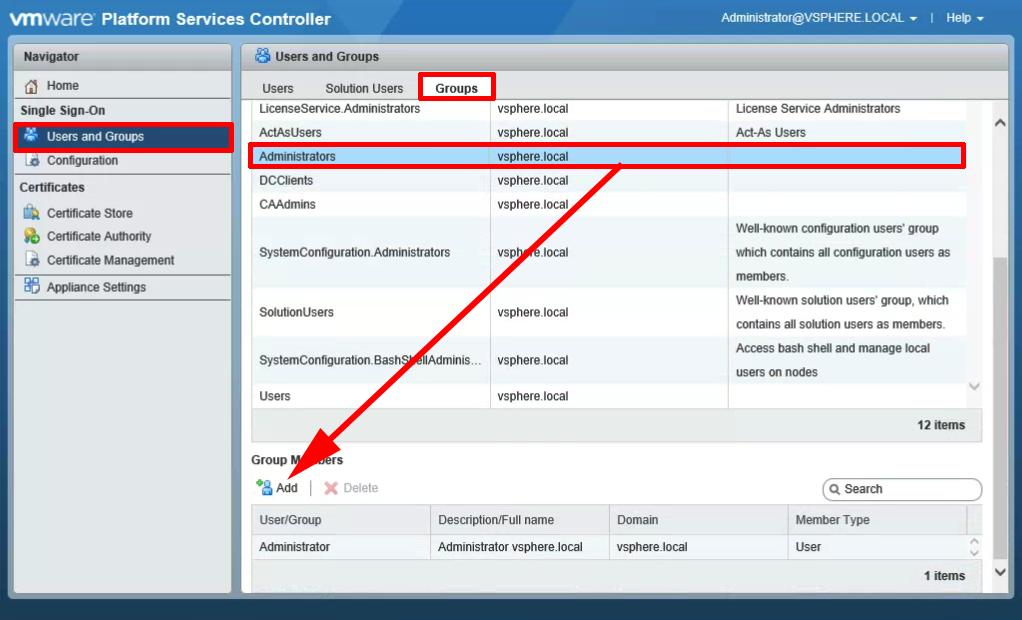The image size is (1022, 620).
Task: Click the Appliance Settings icon
Action: point(31,286)
